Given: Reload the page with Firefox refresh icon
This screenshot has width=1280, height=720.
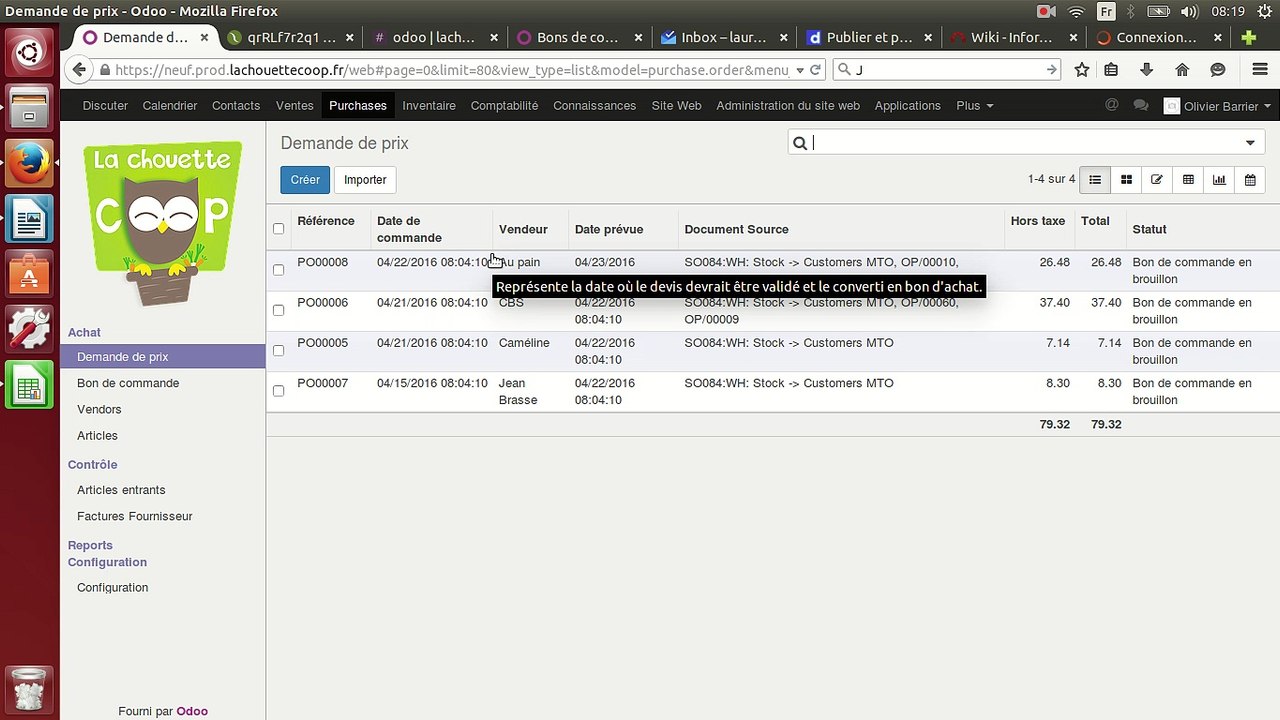Looking at the screenshot, I should click(x=815, y=70).
